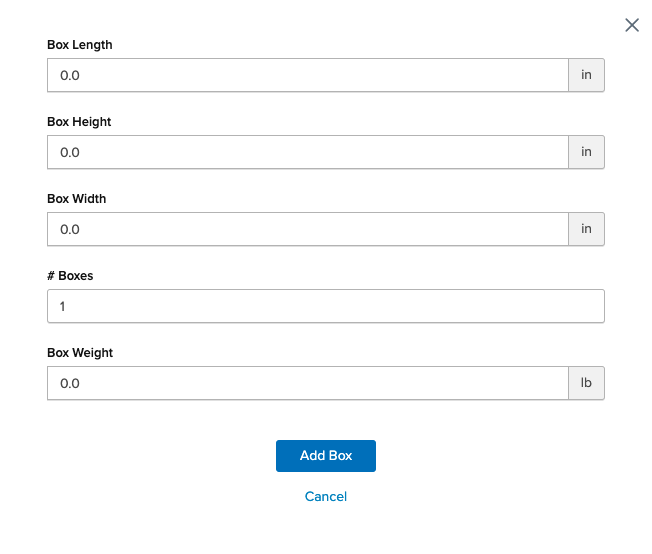
Task: Focus the Box Weight input field
Action: coord(308,383)
